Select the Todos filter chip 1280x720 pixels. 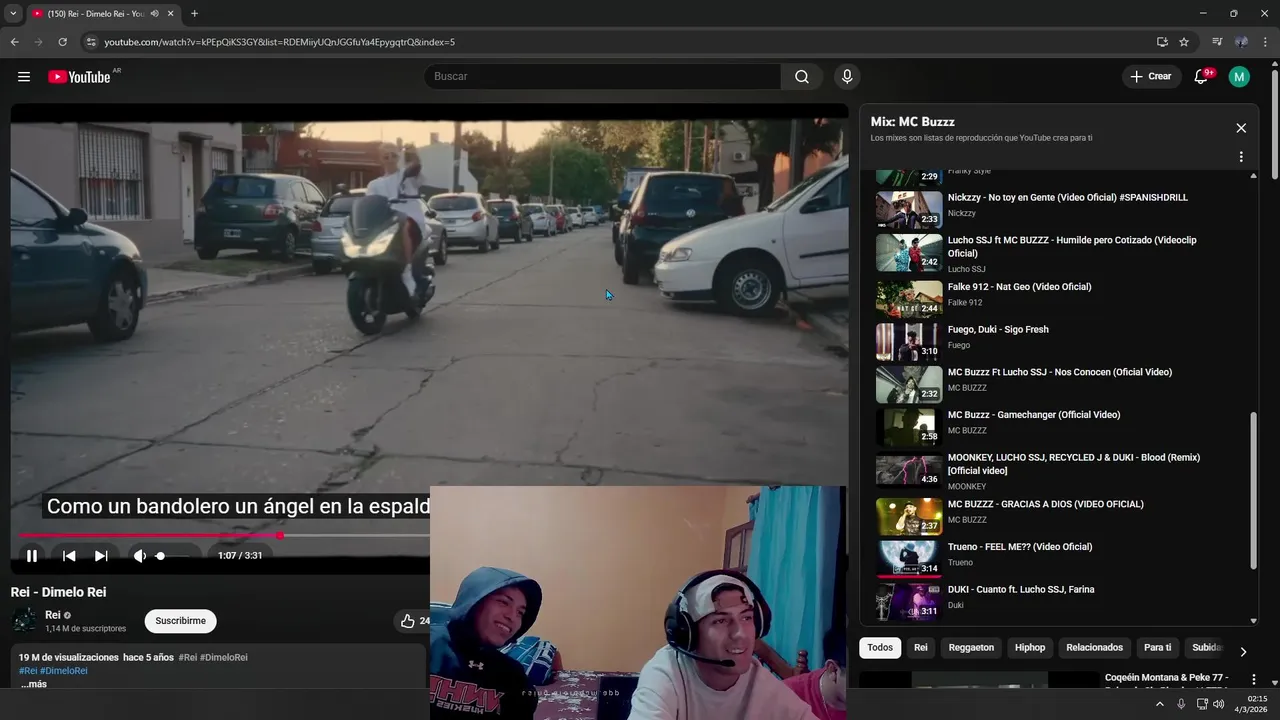(x=880, y=648)
